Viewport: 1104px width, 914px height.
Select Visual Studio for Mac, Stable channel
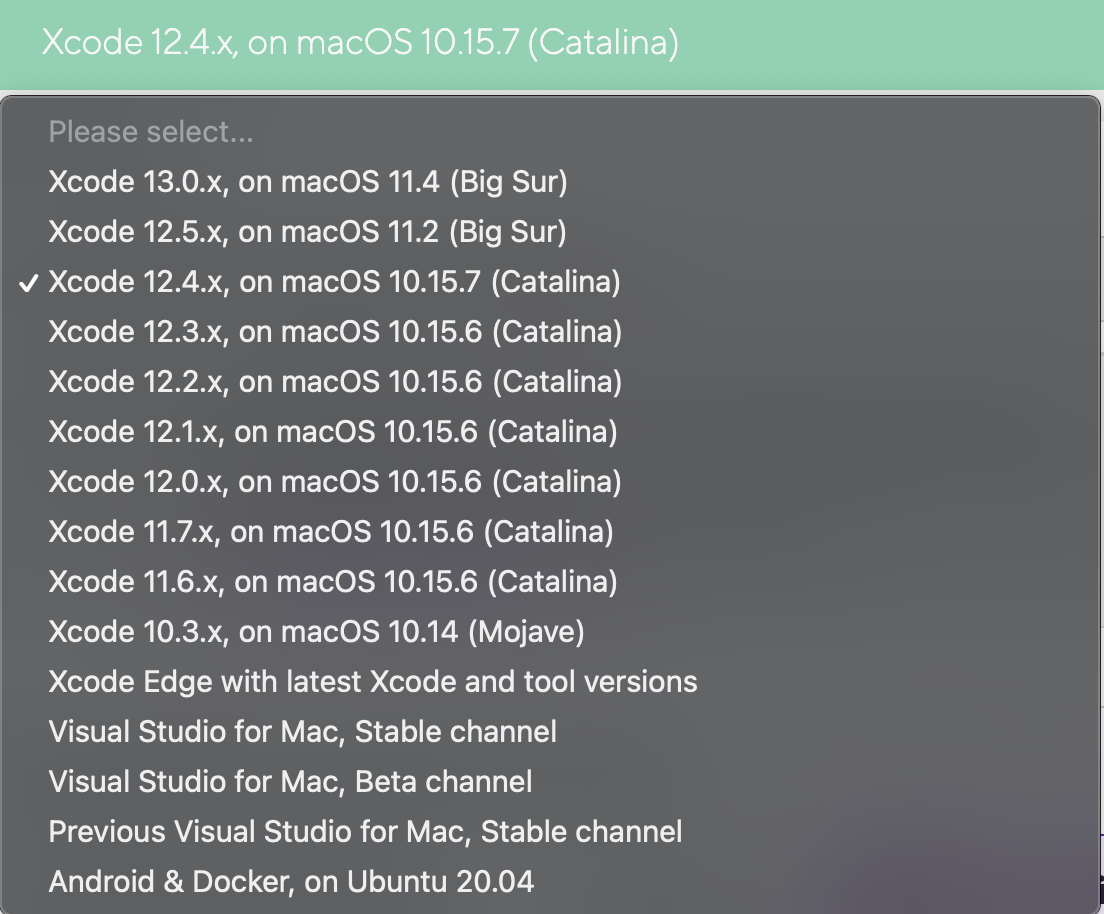(x=302, y=732)
